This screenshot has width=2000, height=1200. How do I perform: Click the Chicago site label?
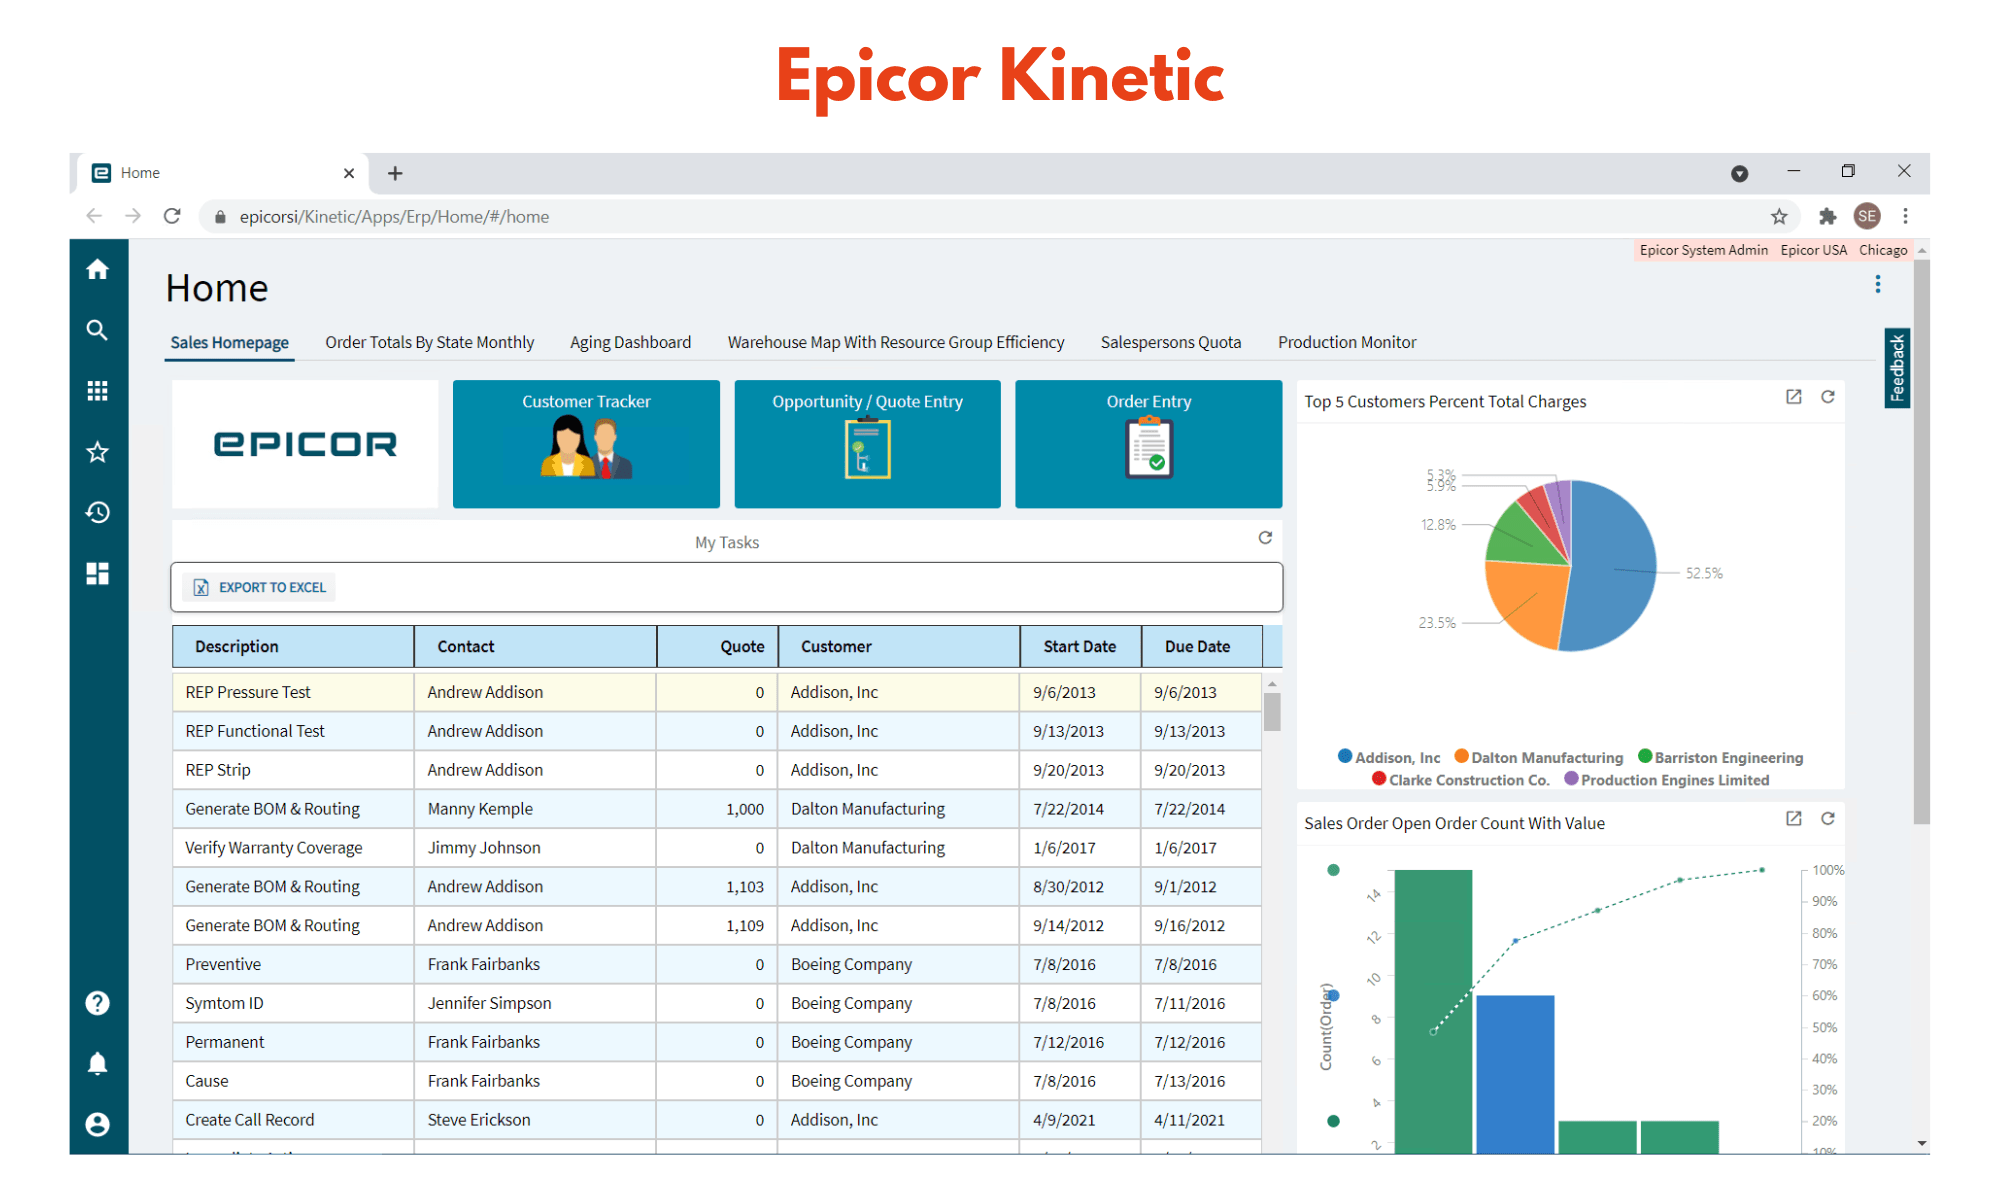coord(1883,250)
